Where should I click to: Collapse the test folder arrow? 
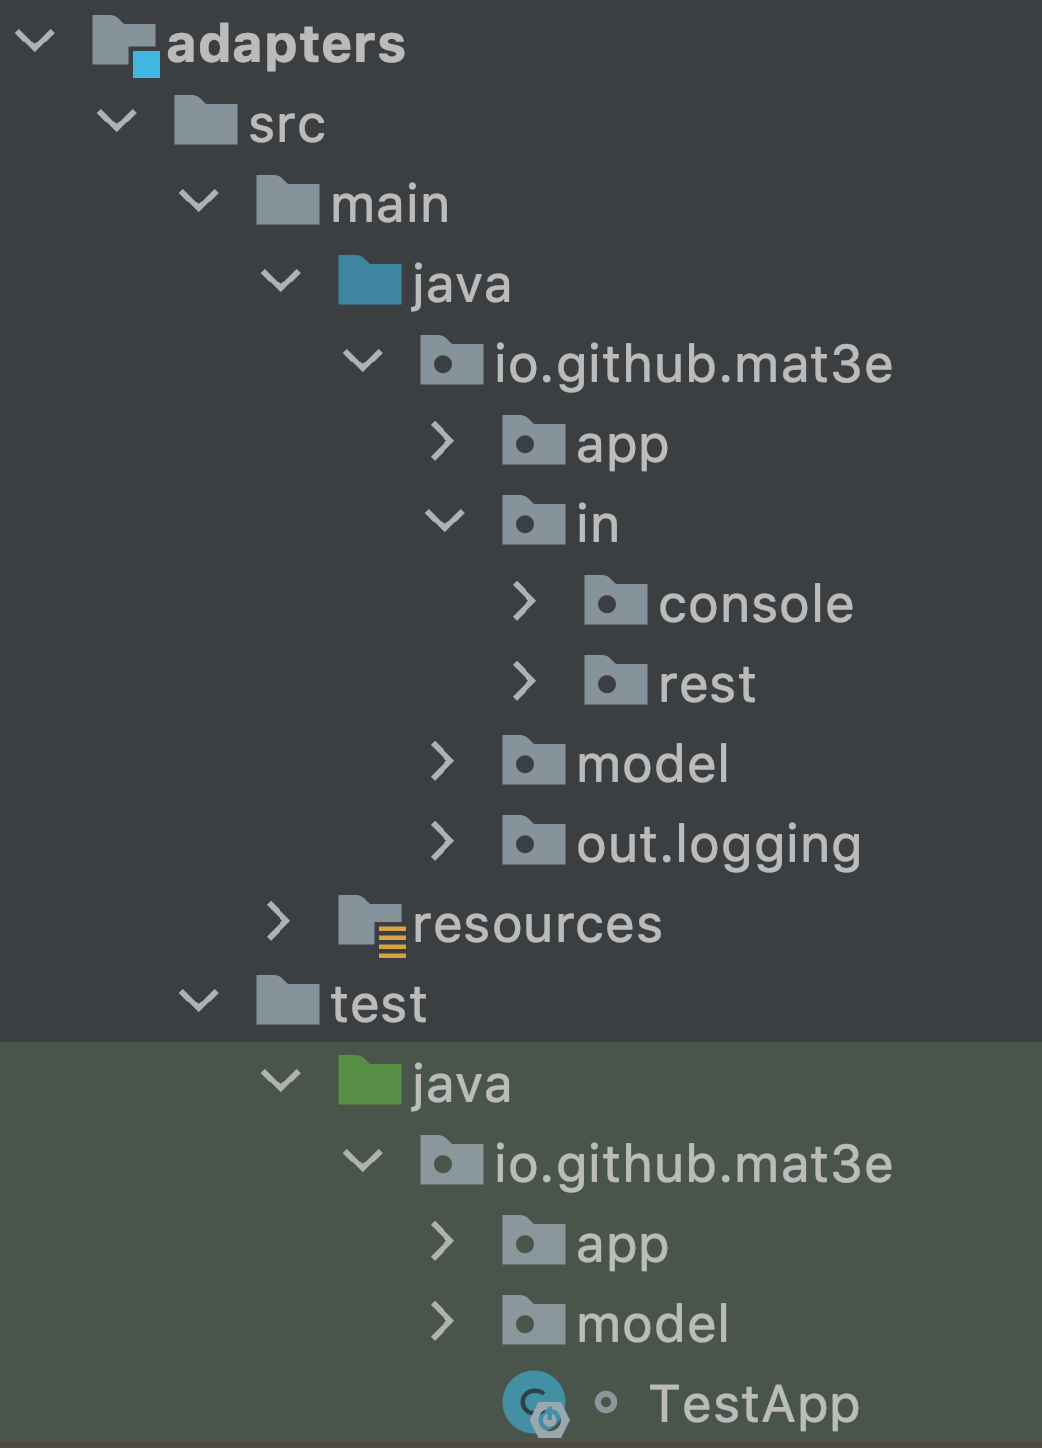pyautogui.click(x=198, y=1001)
